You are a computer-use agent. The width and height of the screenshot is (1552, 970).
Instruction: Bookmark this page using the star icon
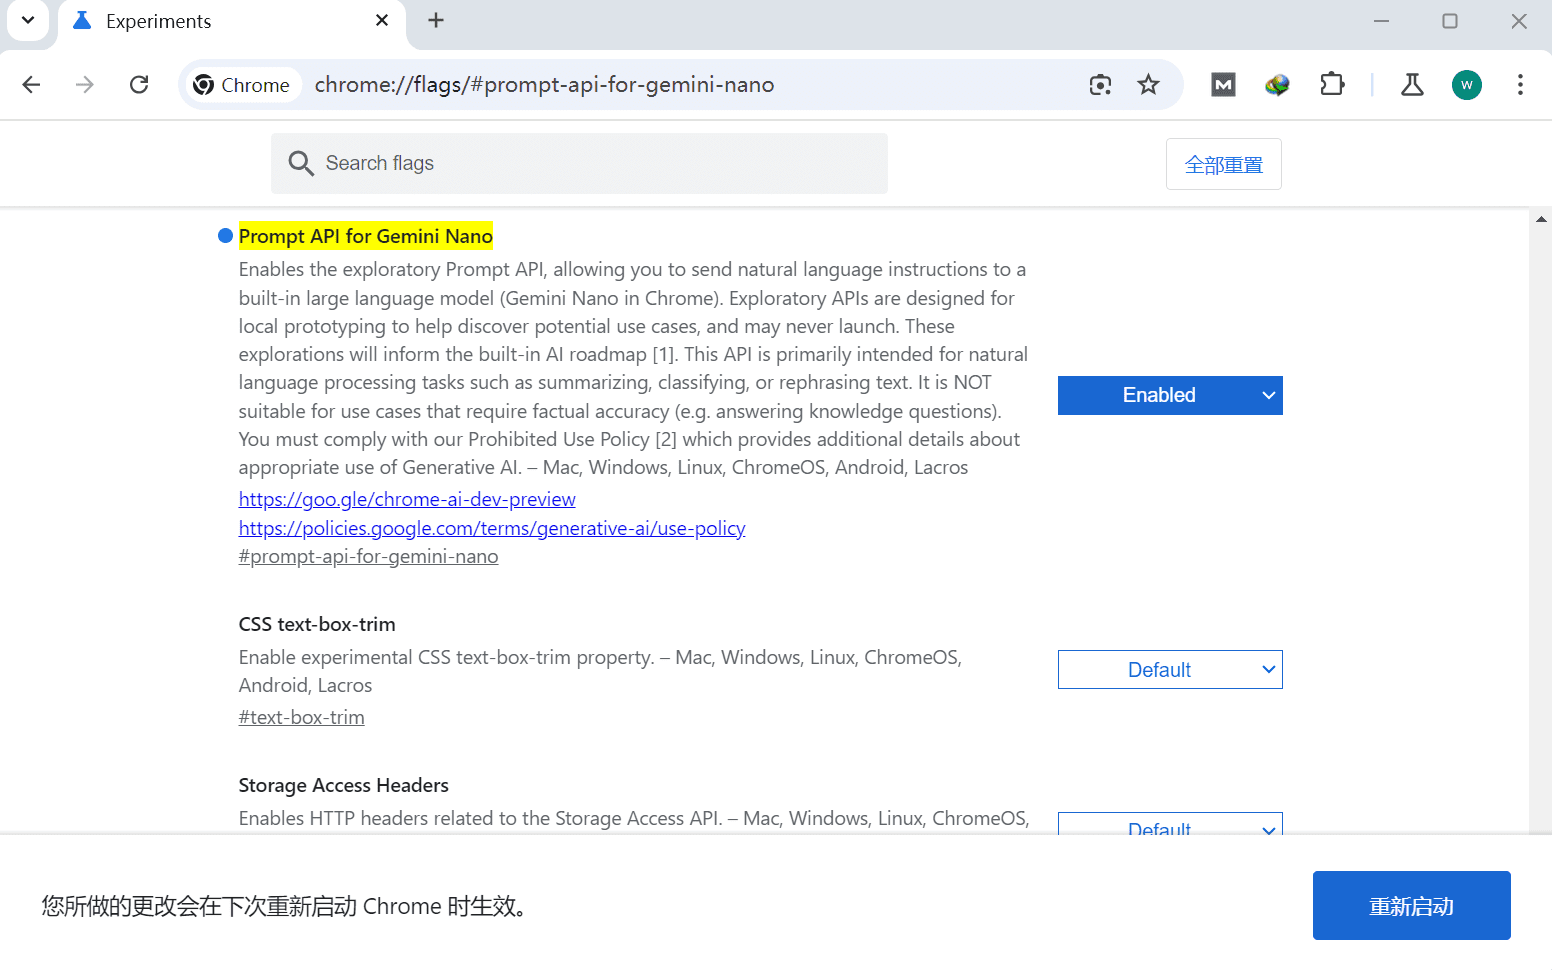1148,85
